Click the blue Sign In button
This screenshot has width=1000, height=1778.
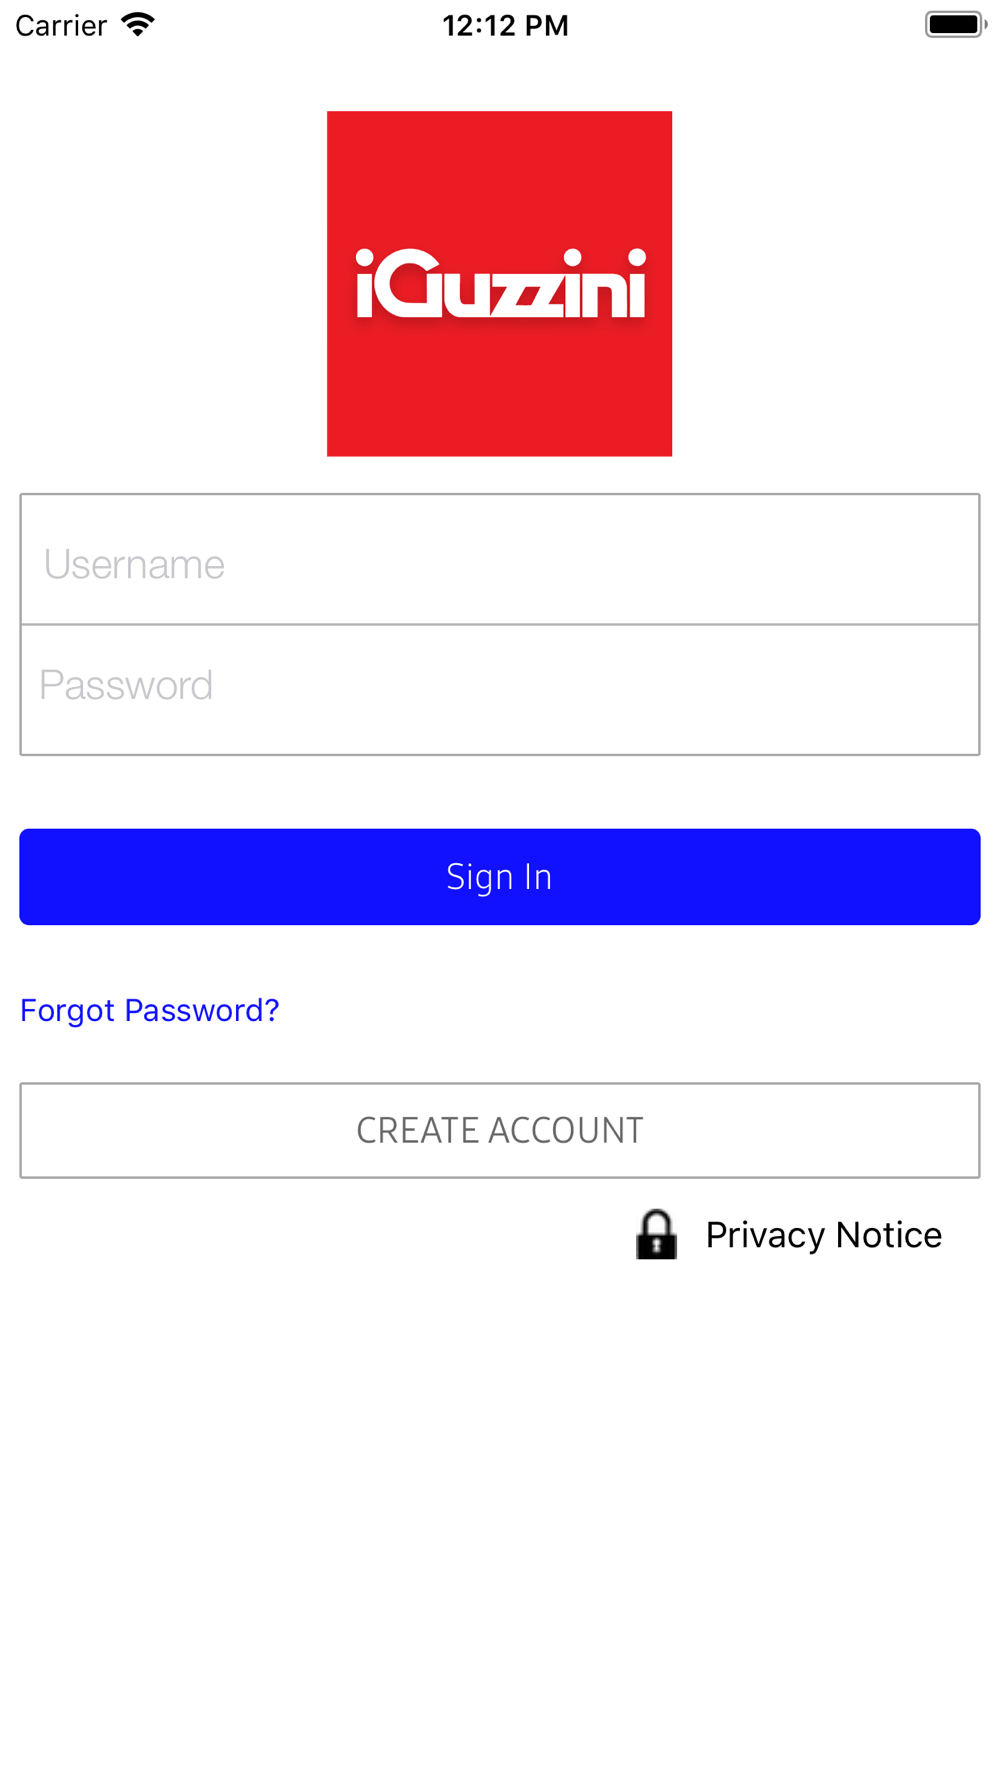pyautogui.click(x=500, y=877)
